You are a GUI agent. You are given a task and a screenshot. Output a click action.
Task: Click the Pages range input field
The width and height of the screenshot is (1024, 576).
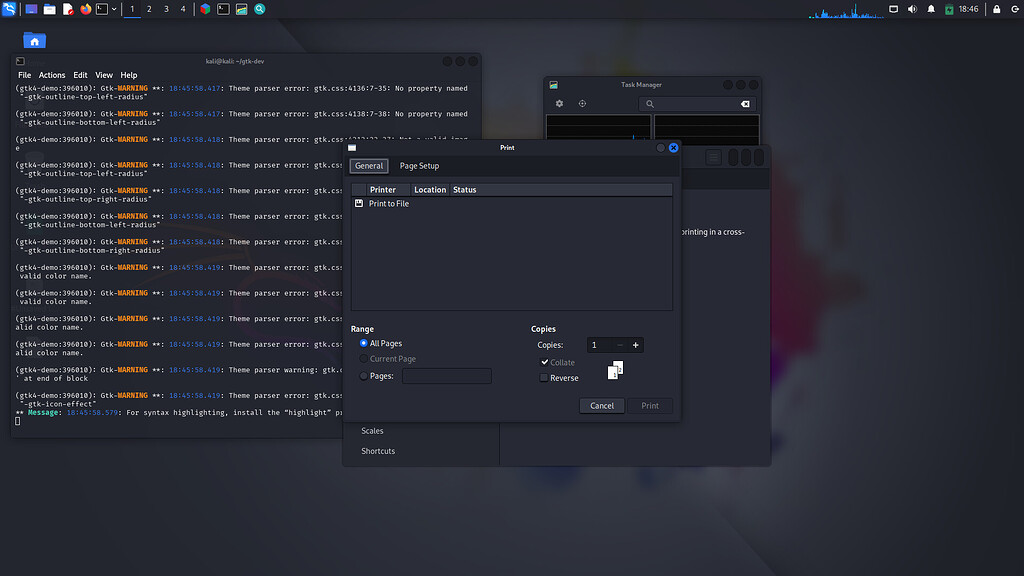pyautogui.click(x=447, y=375)
